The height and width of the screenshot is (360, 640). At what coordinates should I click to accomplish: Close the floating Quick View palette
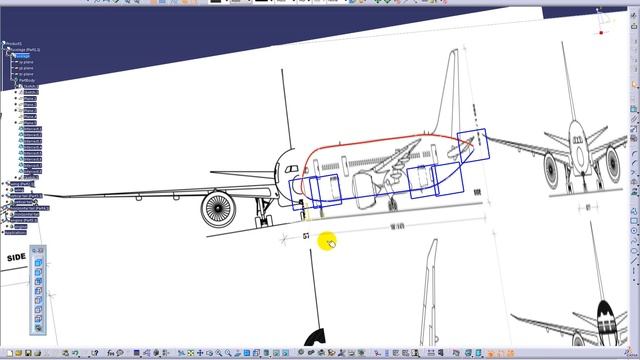[41, 250]
